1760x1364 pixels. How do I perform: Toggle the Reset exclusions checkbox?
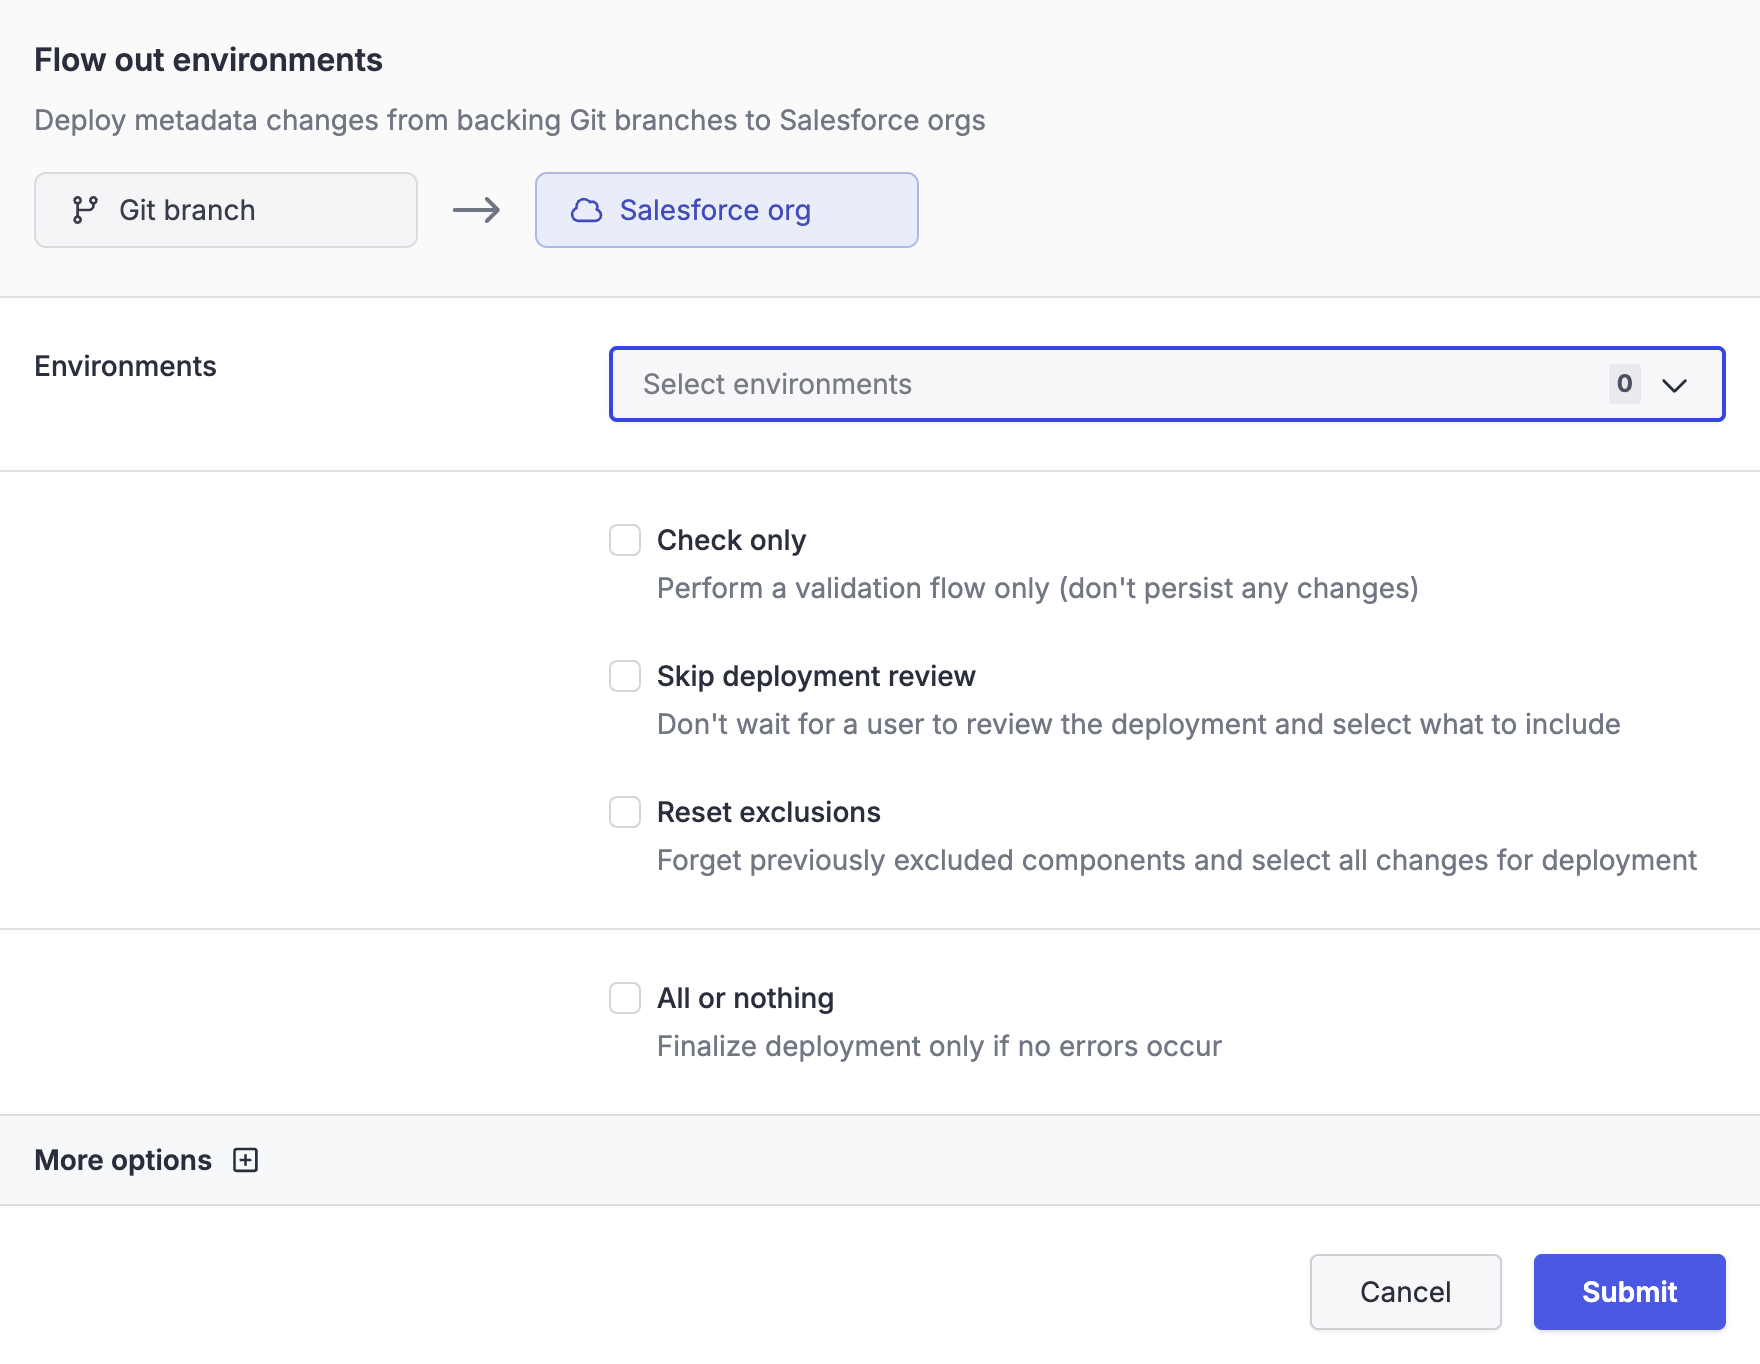625,812
